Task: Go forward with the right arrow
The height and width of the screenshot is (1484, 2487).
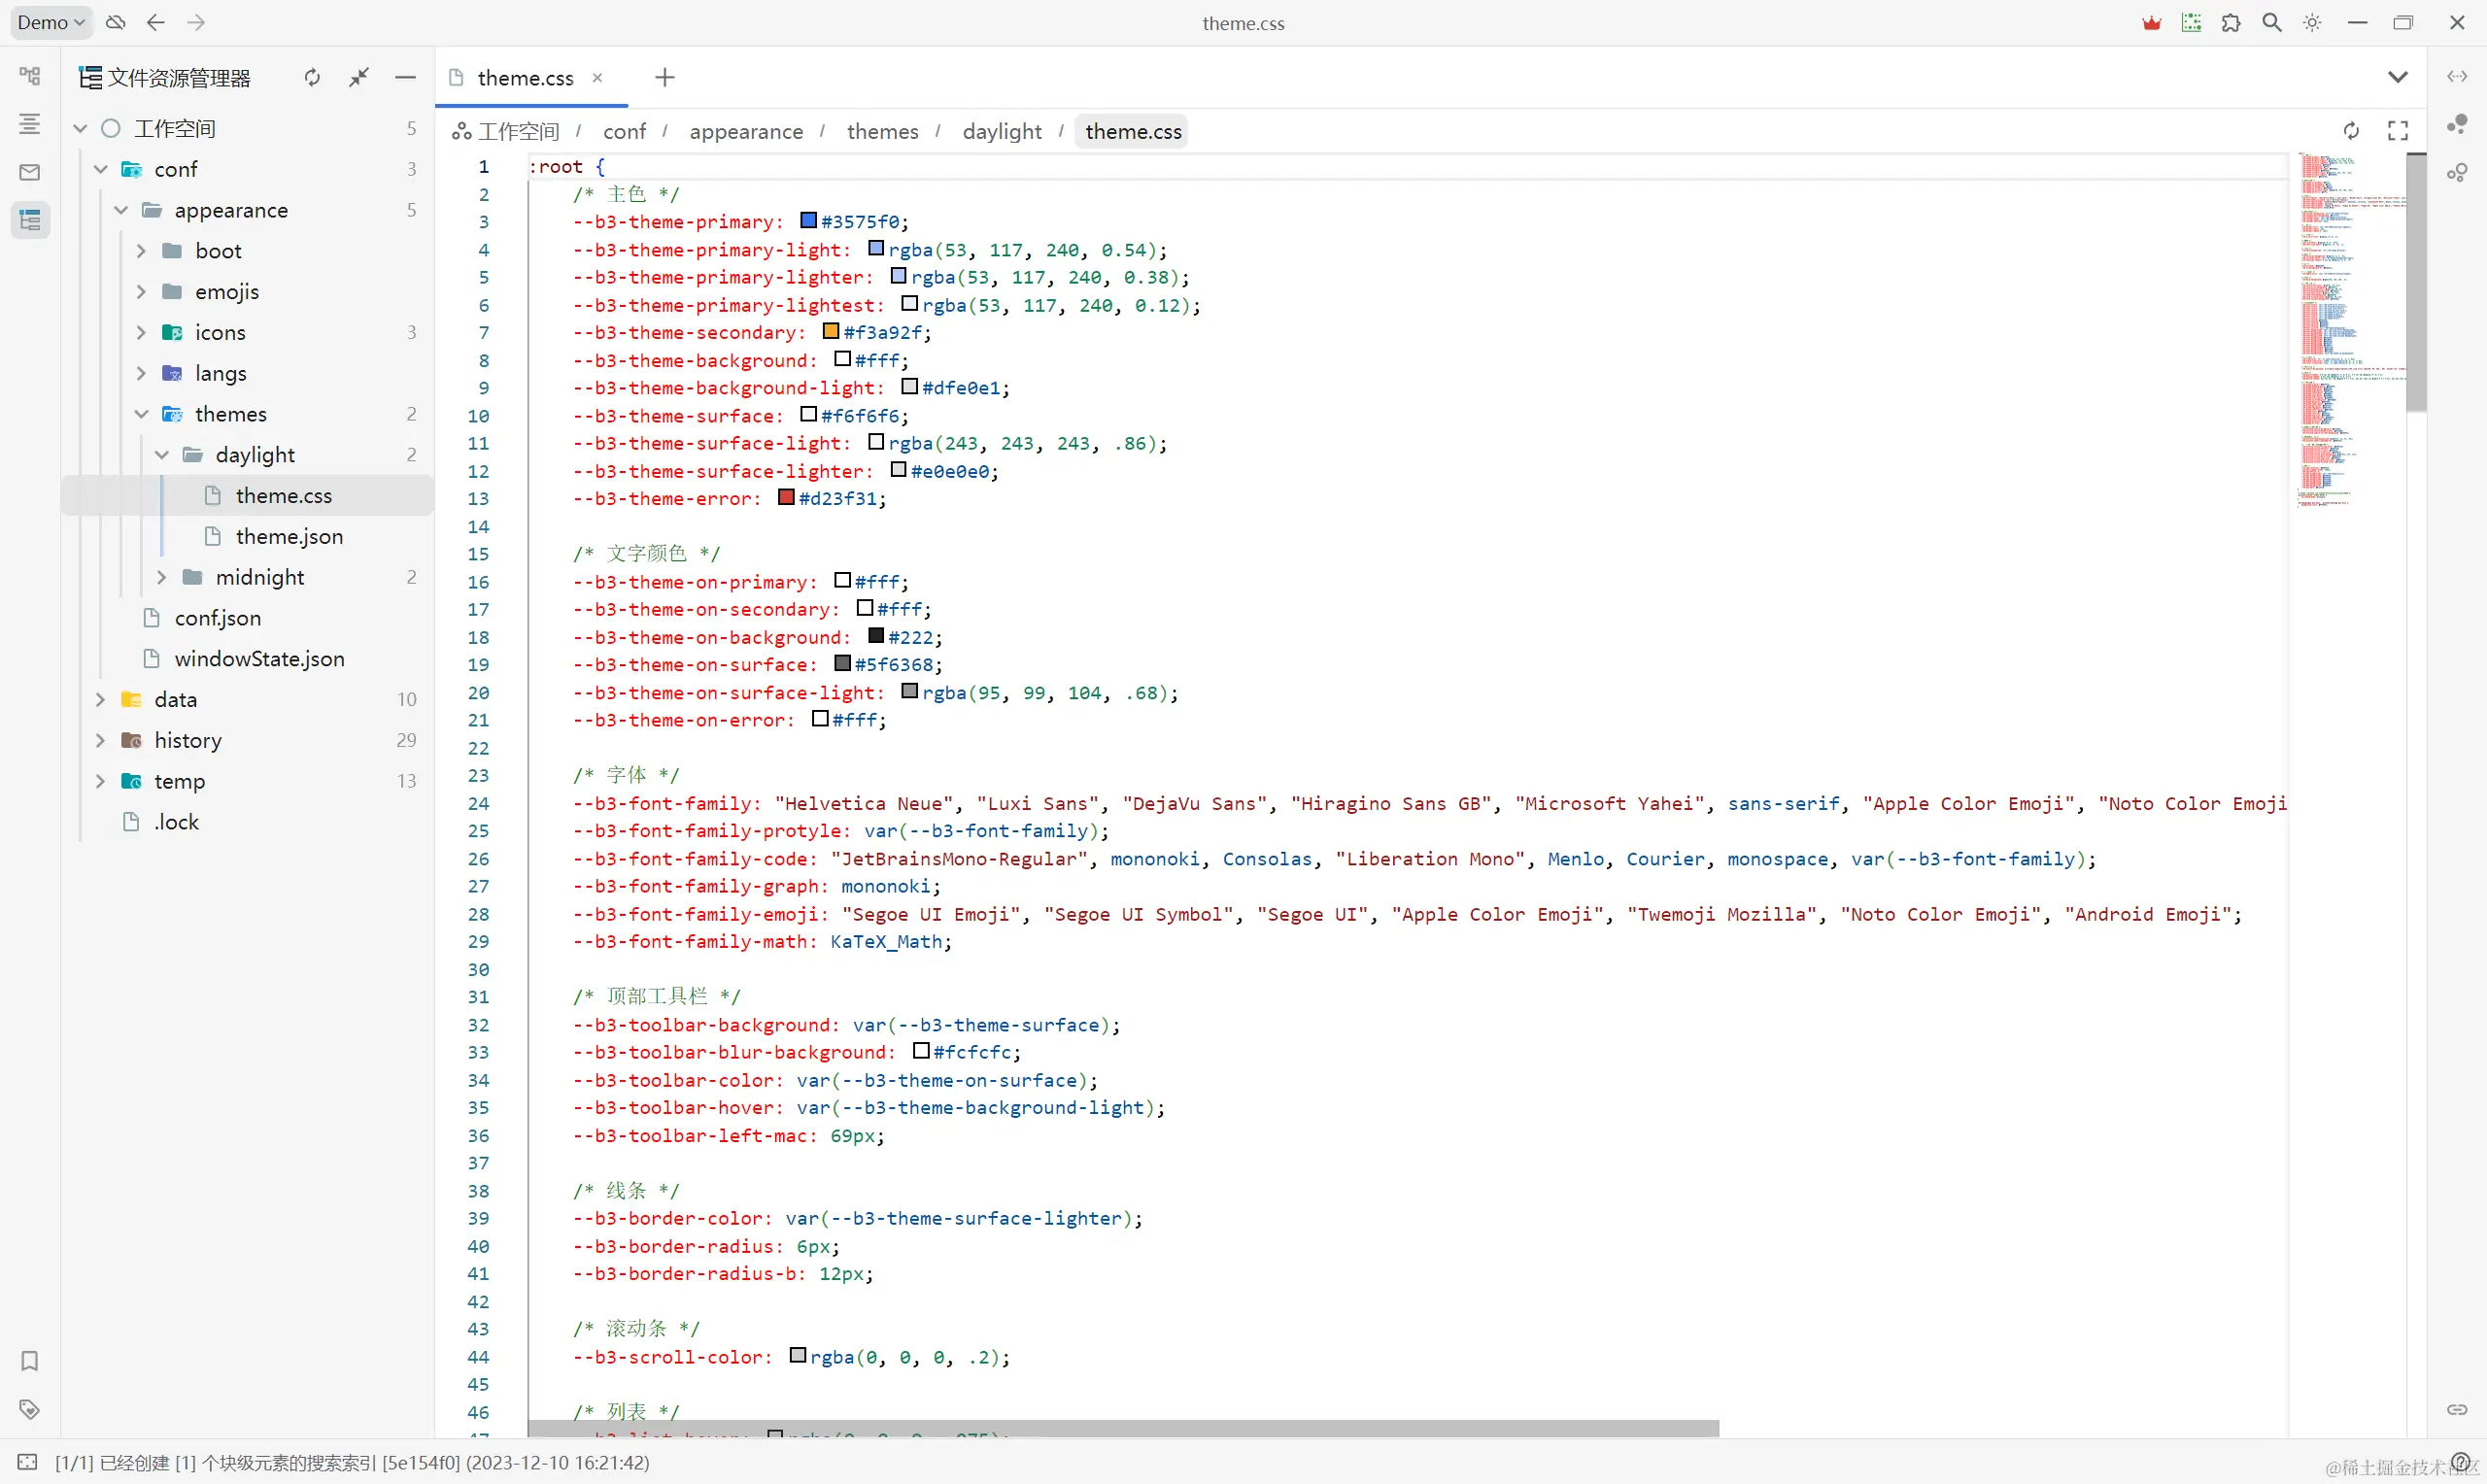Action: [196, 22]
